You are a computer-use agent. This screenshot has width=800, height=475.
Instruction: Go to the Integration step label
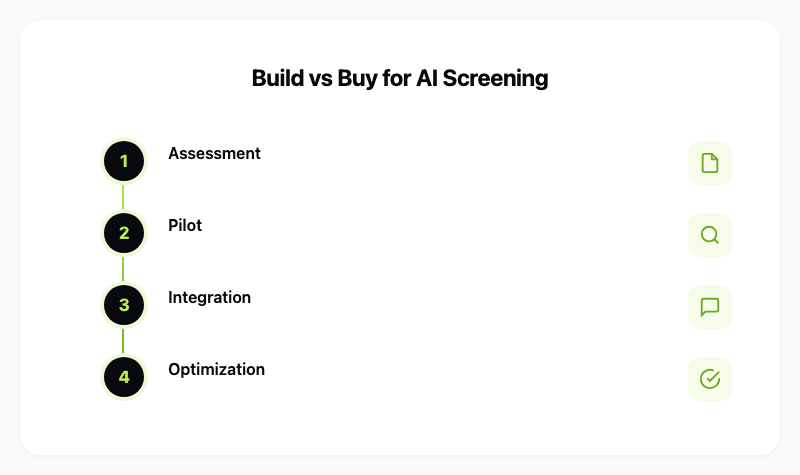(x=209, y=297)
